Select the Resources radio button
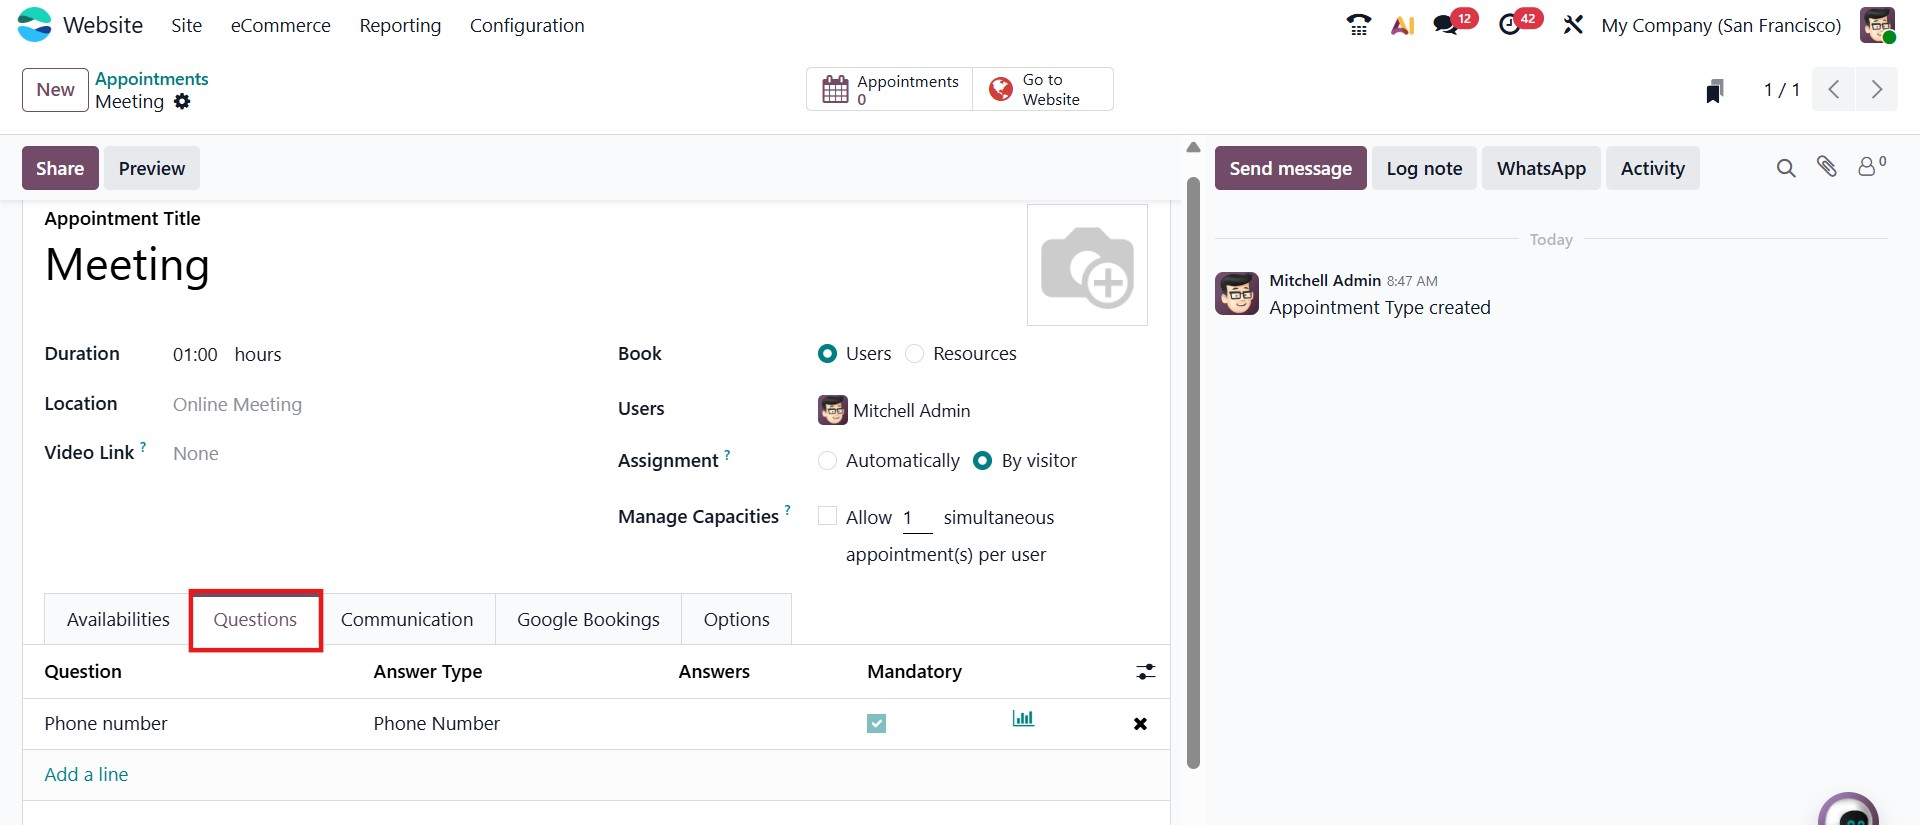The image size is (1920, 825). click(914, 354)
